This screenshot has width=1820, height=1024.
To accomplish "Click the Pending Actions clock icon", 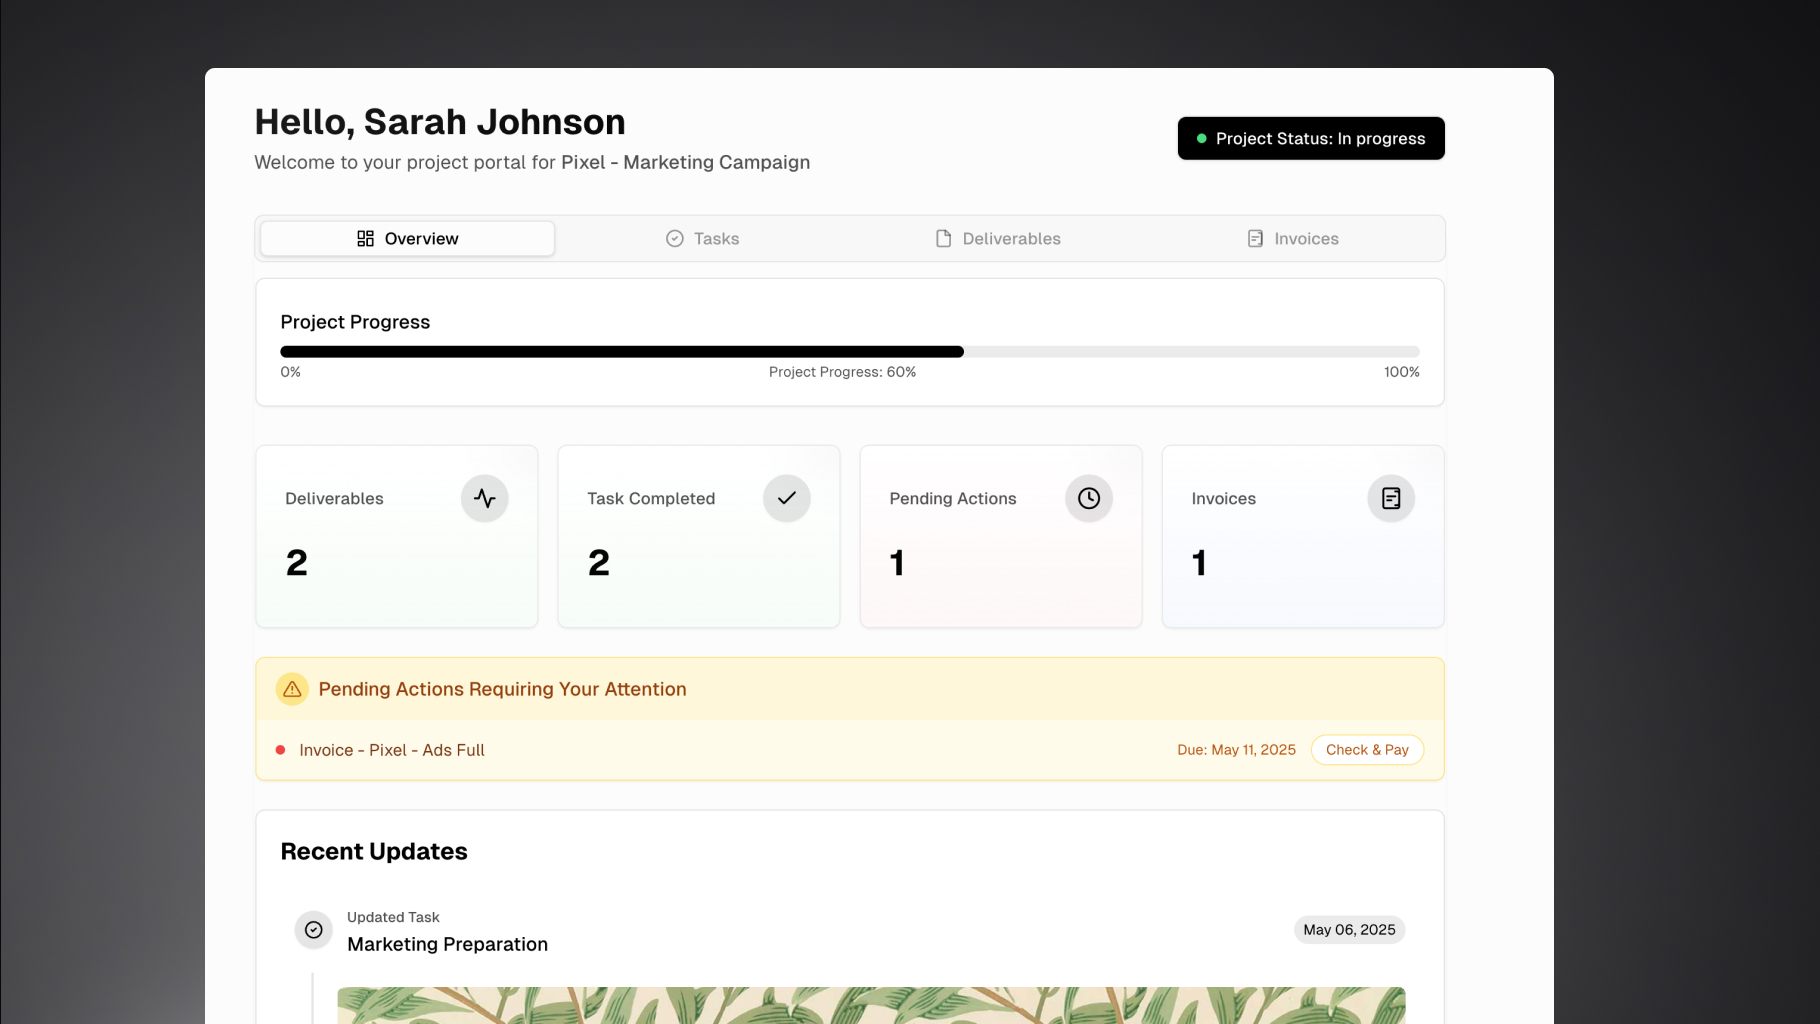I will point(1089,498).
